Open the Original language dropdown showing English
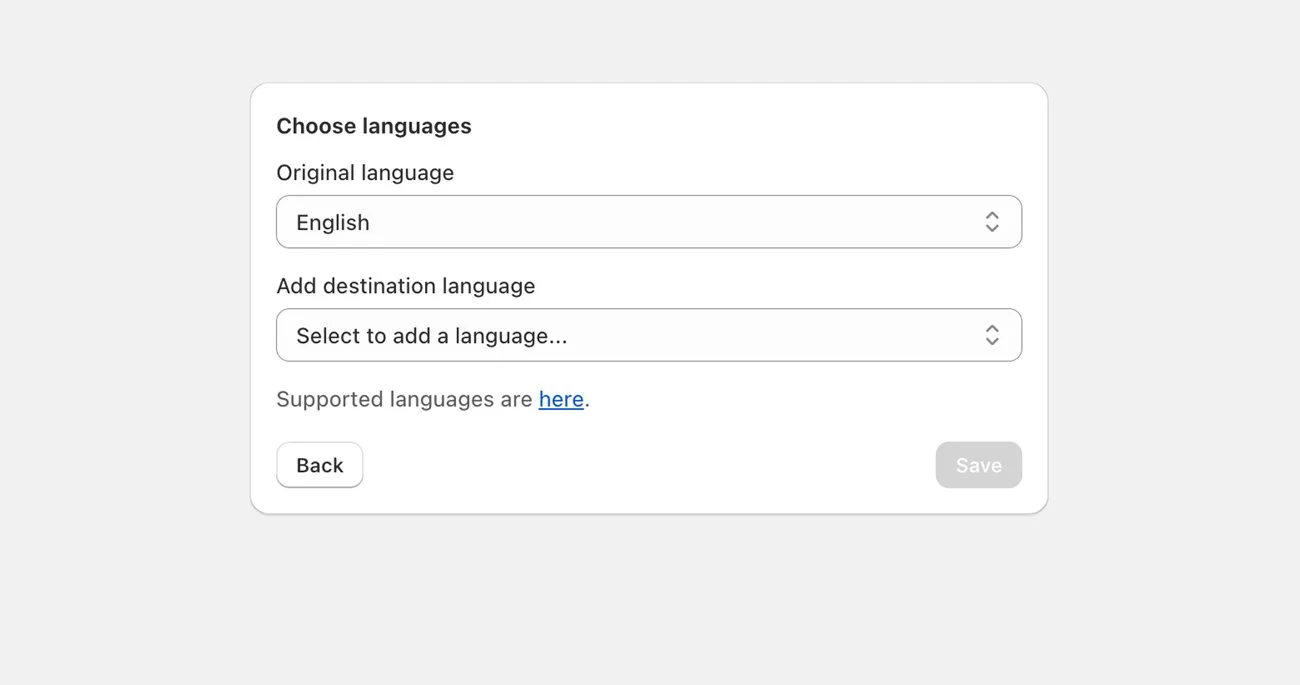This screenshot has width=1300, height=685. (x=649, y=222)
